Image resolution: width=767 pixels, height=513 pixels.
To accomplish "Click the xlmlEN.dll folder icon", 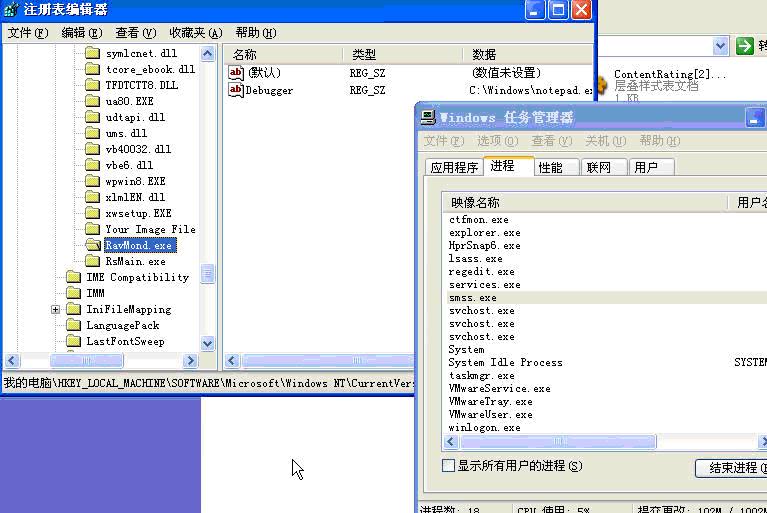I will coord(92,197).
